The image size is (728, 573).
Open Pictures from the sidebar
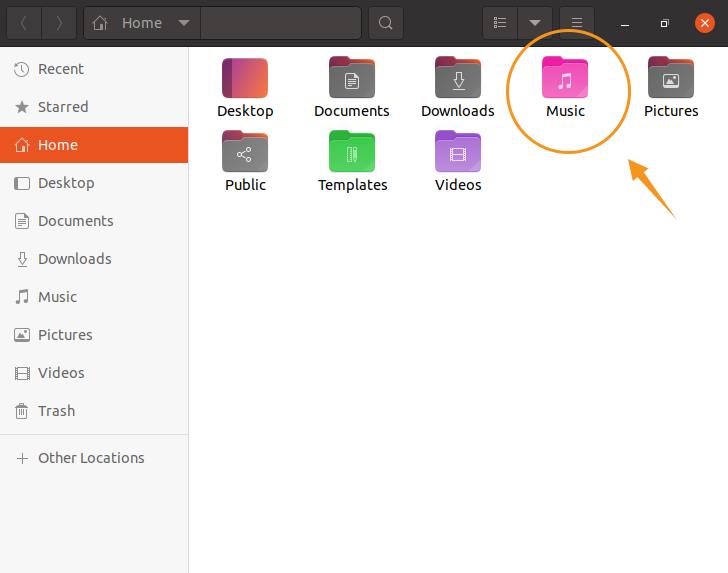point(94,335)
